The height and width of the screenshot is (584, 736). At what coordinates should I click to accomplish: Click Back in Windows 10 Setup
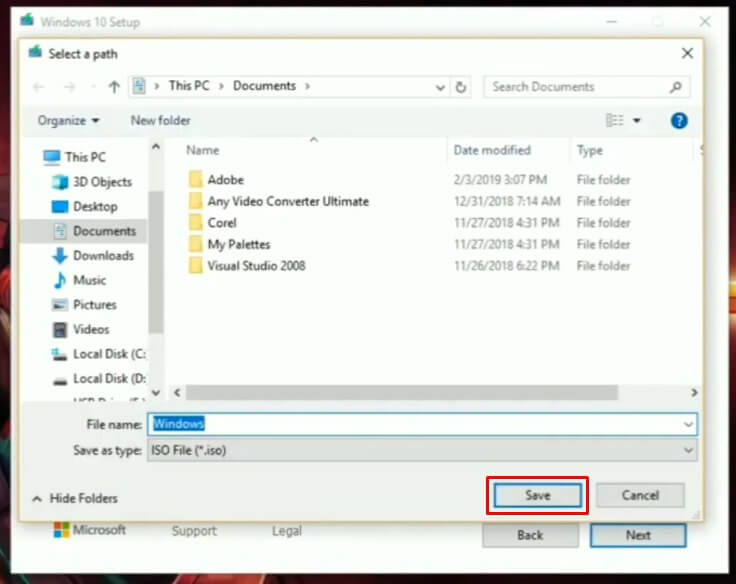[530, 535]
